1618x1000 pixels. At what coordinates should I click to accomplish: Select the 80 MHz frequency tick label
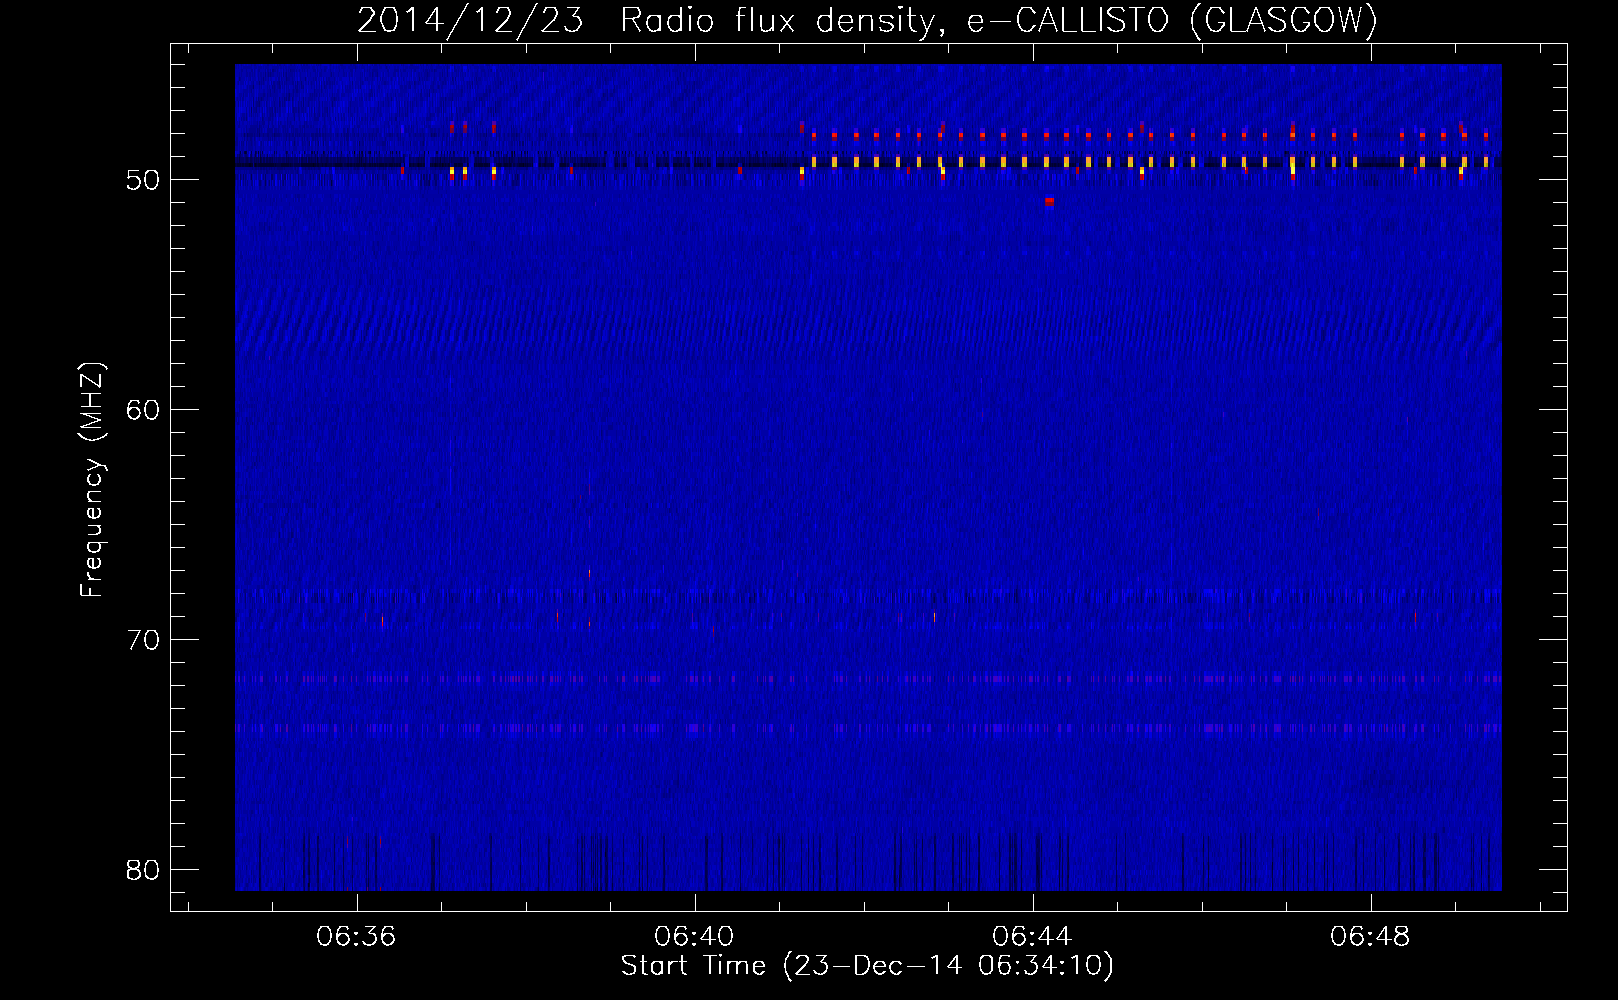pyautogui.click(x=143, y=870)
